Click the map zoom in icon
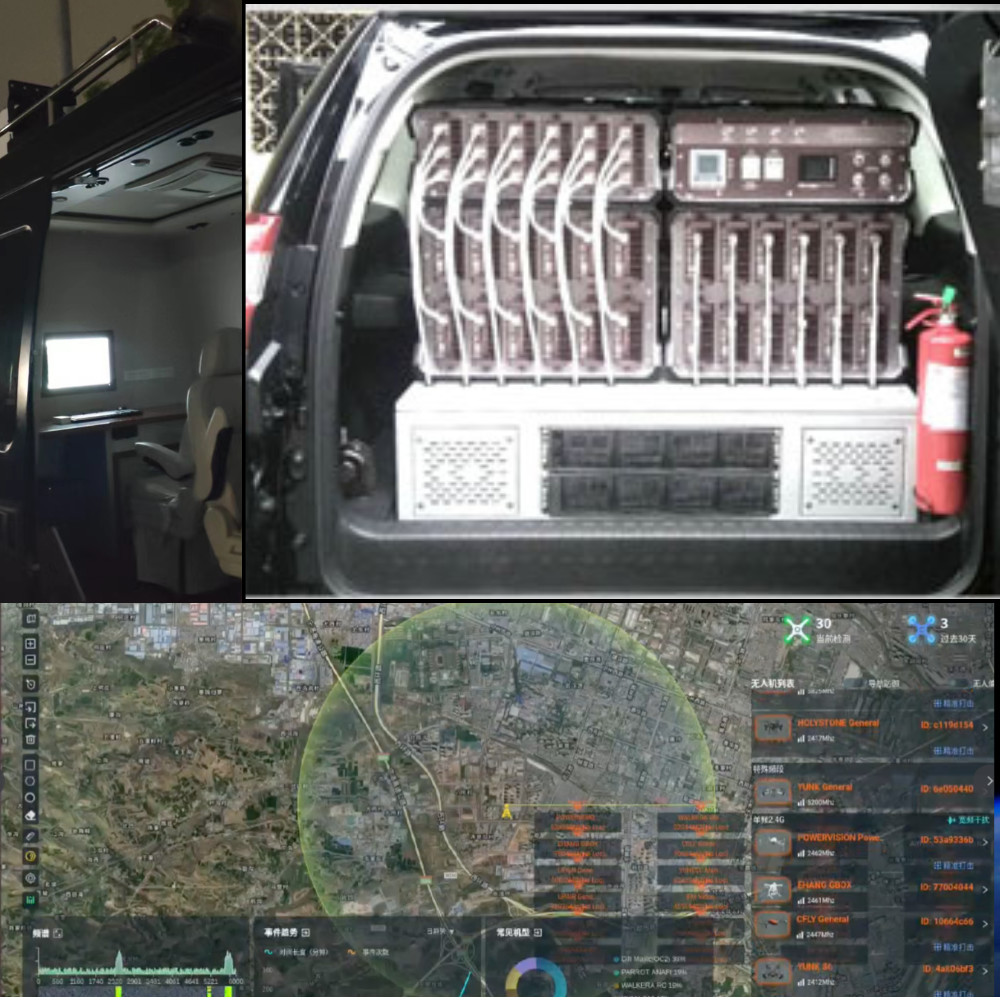 (x=30, y=643)
